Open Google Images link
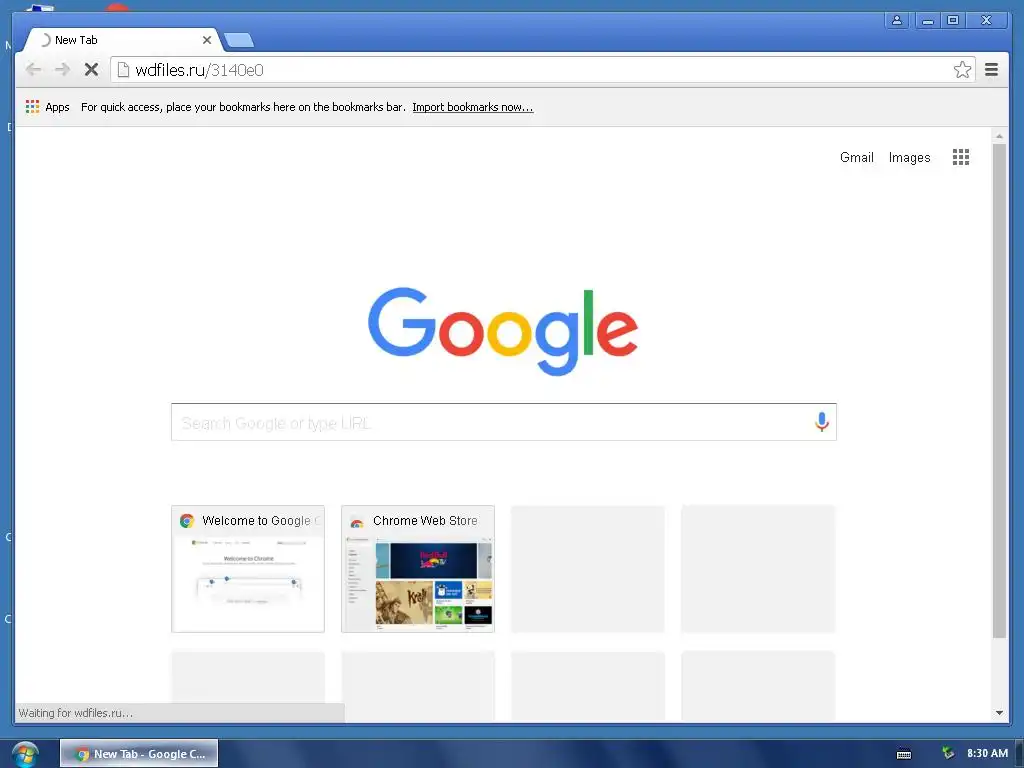 pyautogui.click(x=909, y=157)
